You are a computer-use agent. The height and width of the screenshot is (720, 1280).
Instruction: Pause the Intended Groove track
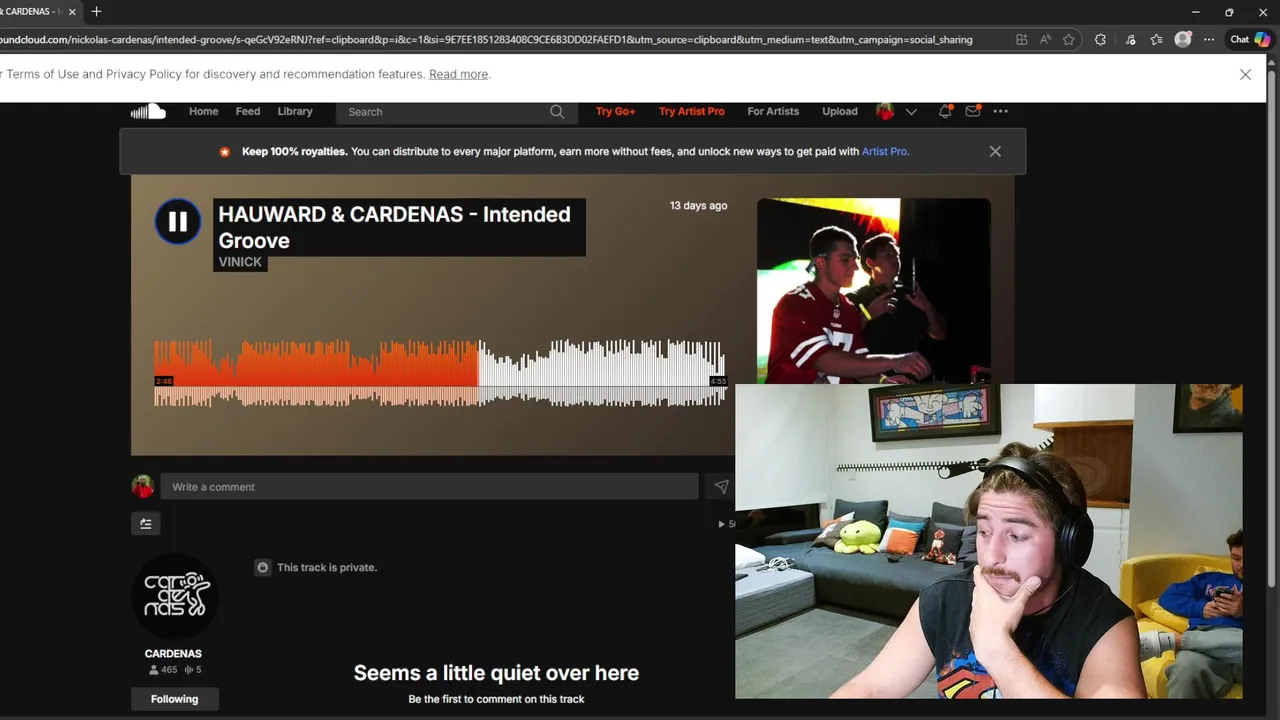point(178,222)
